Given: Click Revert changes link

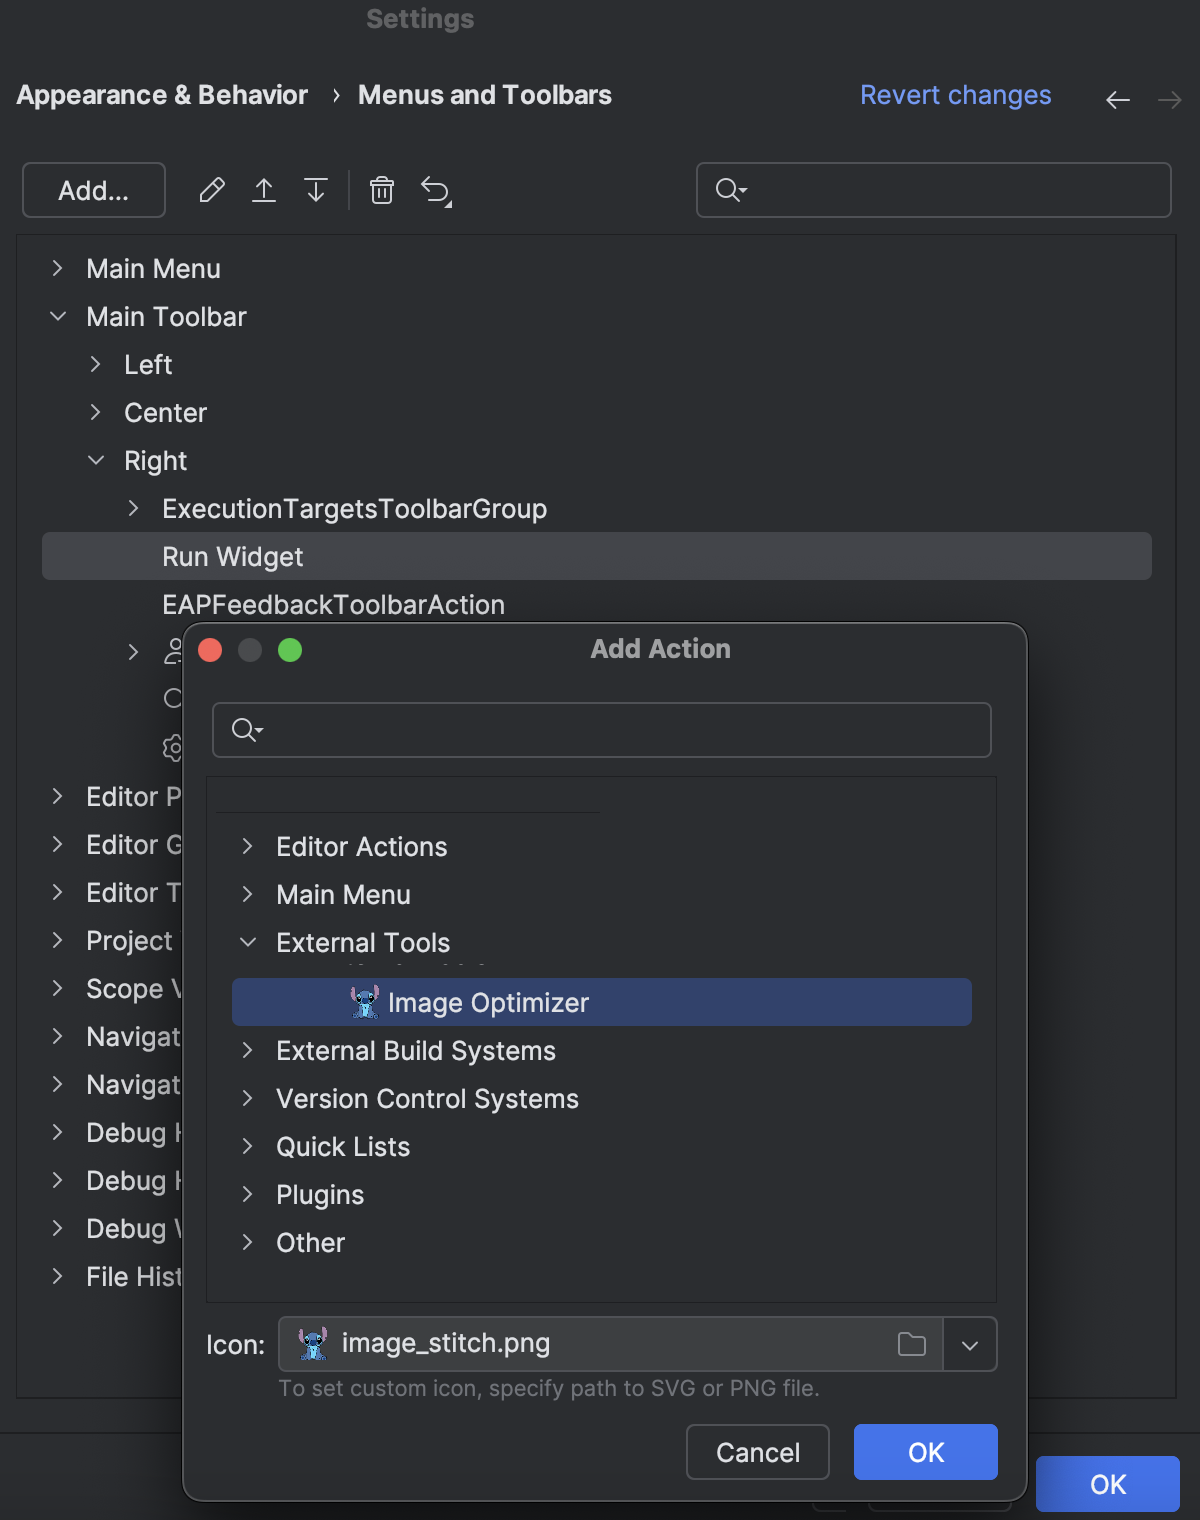Looking at the screenshot, I should [956, 95].
